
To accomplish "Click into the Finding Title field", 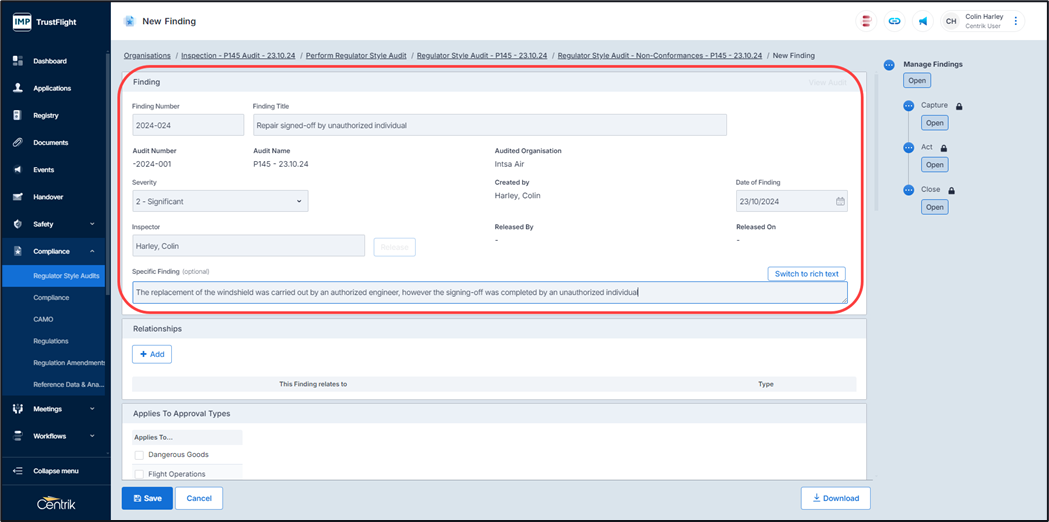I will click(x=489, y=126).
